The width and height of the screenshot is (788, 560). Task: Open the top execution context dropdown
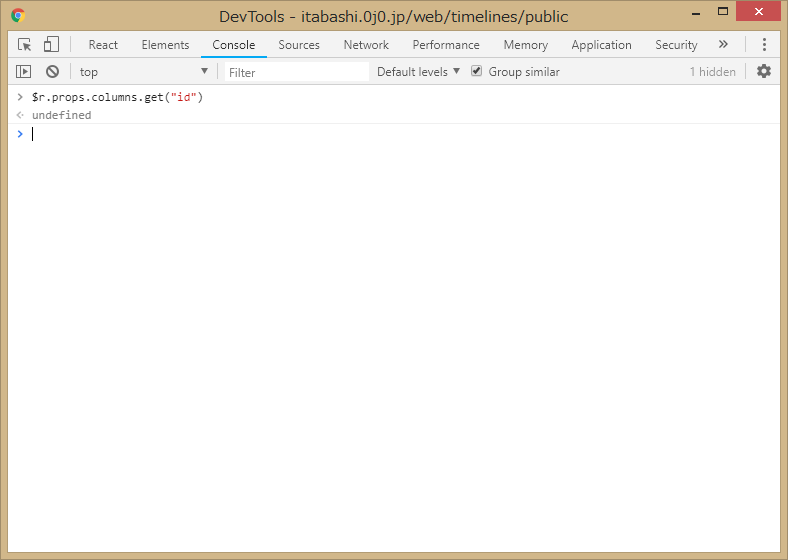144,72
